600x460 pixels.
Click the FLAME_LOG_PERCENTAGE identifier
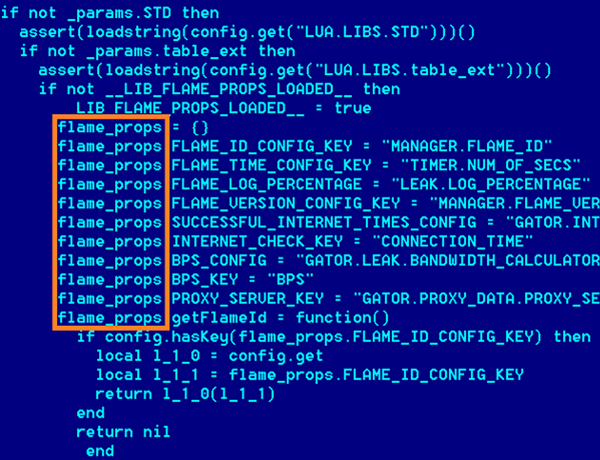tap(266, 184)
